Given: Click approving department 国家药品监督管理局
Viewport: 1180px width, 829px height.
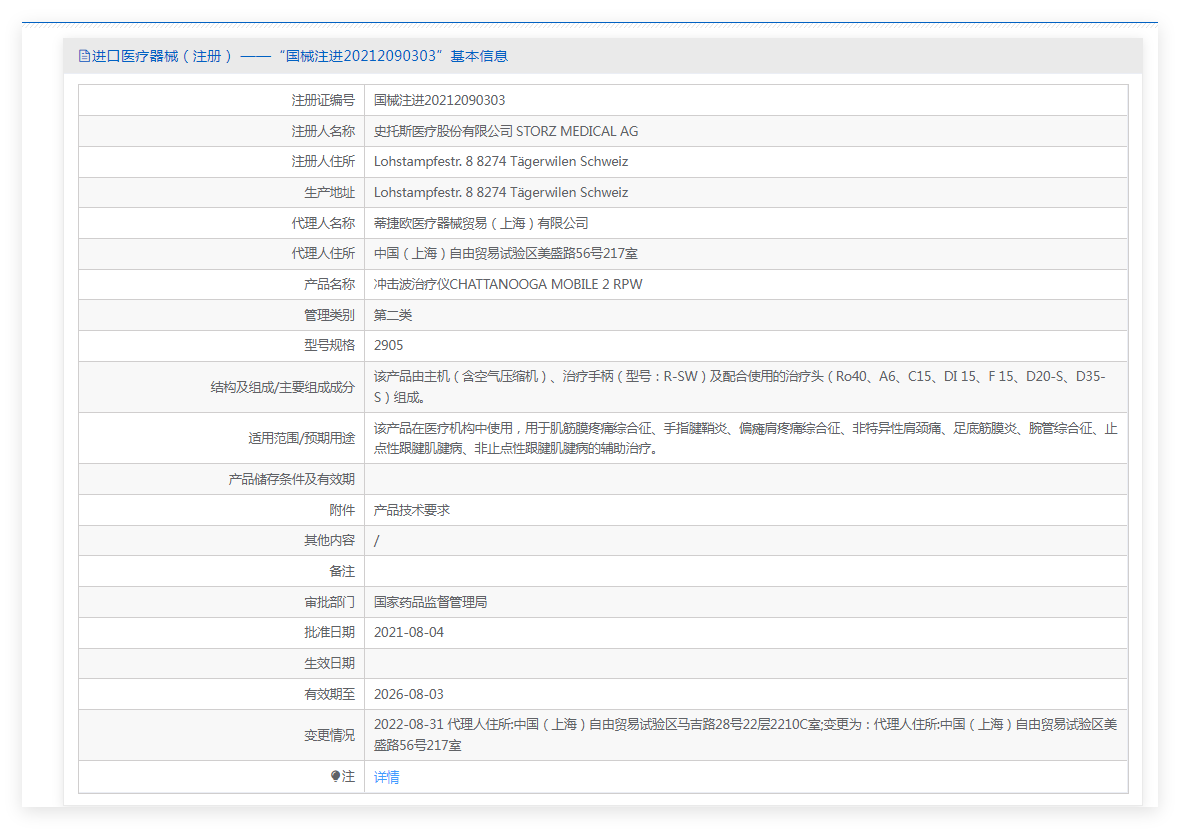Looking at the screenshot, I should pos(430,603).
